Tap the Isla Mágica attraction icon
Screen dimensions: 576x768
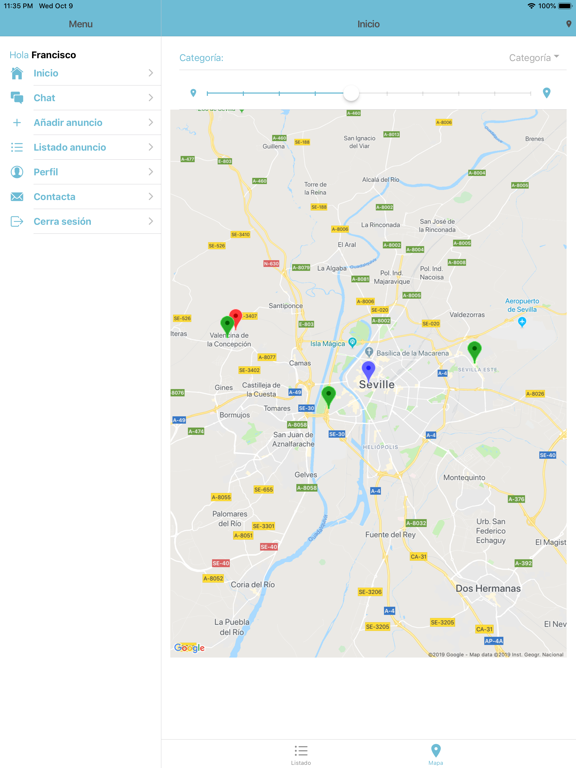point(352,342)
